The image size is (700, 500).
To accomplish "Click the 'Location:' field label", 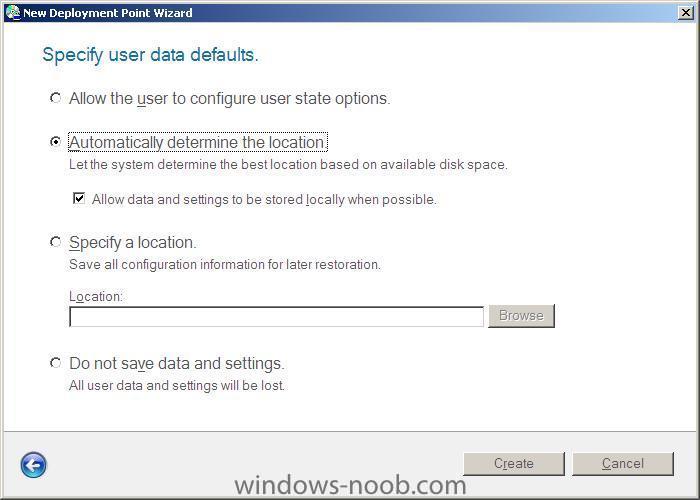I will coord(96,296).
